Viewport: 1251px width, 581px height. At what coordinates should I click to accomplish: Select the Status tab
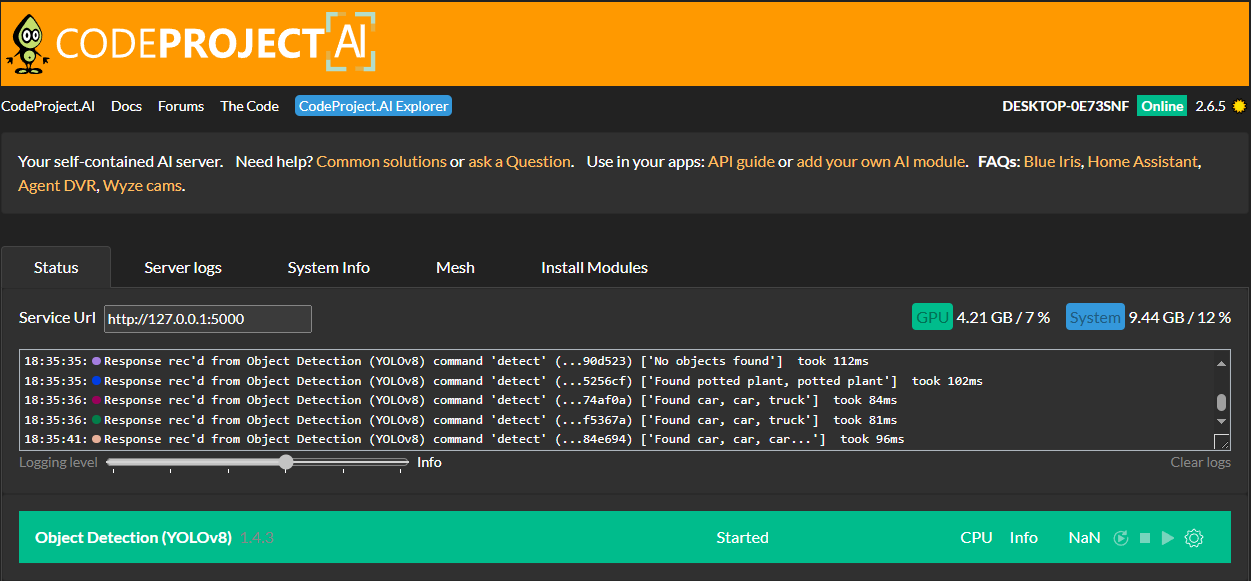click(56, 267)
